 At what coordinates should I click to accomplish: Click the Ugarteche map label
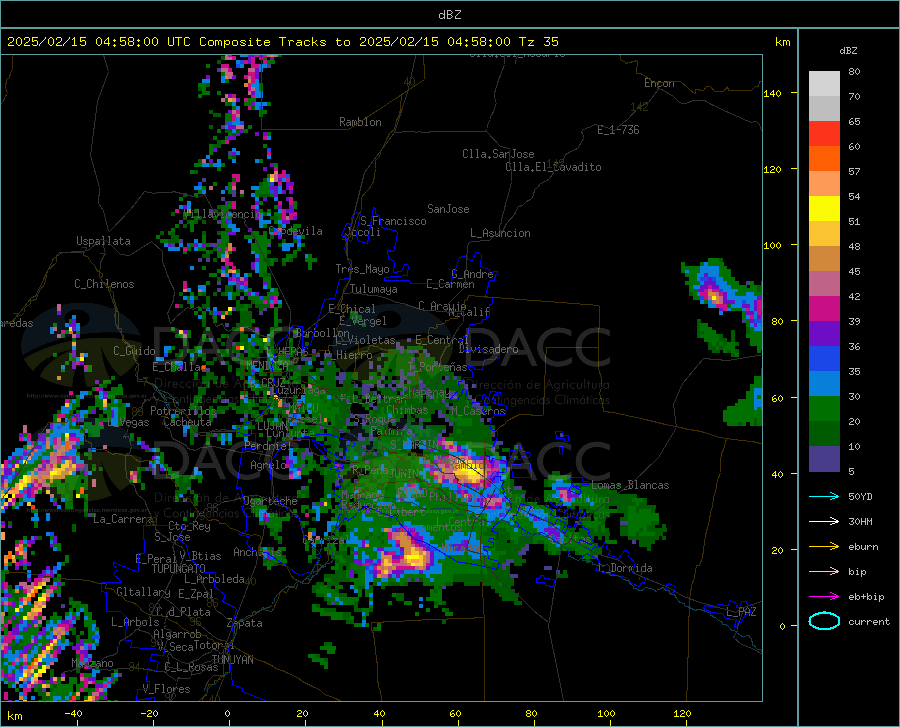point(270,501)
